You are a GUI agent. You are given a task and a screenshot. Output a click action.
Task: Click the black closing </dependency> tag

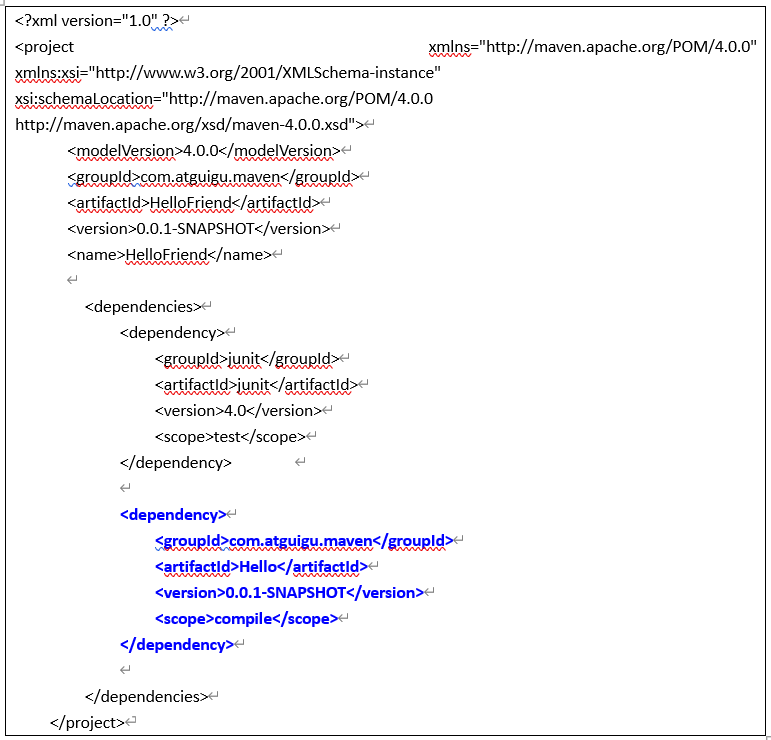[176, 463]
